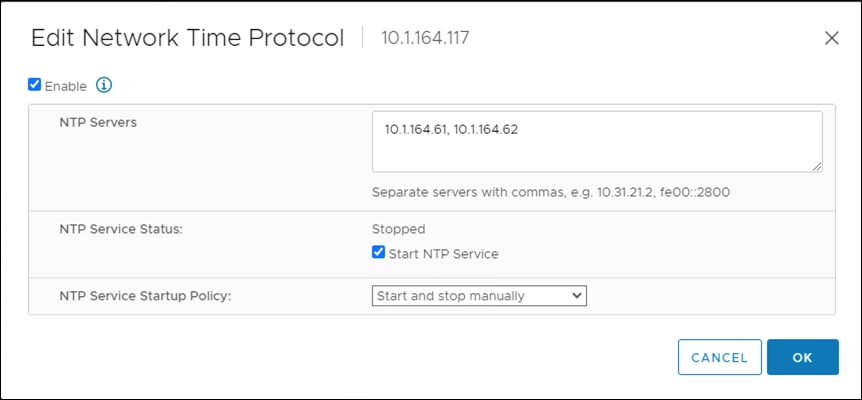Uncheck the Start NTP Service checkbox

(x=378, y=253)
